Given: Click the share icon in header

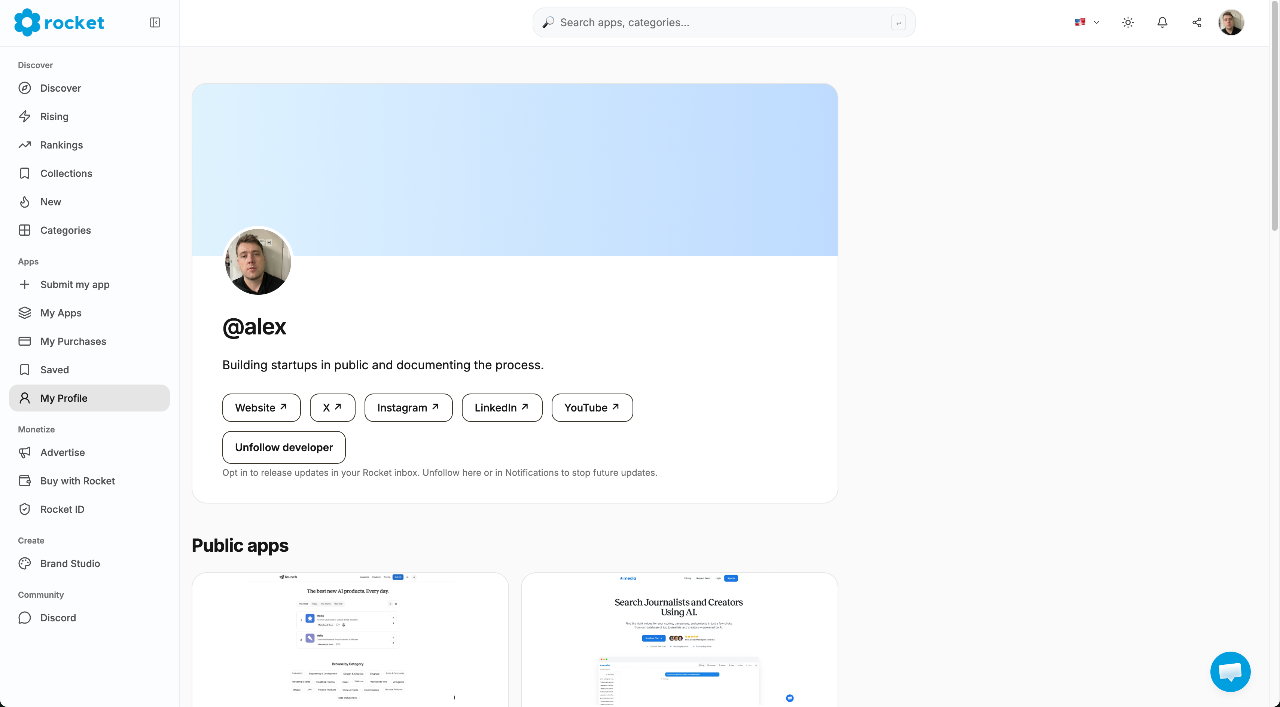Looking at the screenshot, I should point(1197,22).
